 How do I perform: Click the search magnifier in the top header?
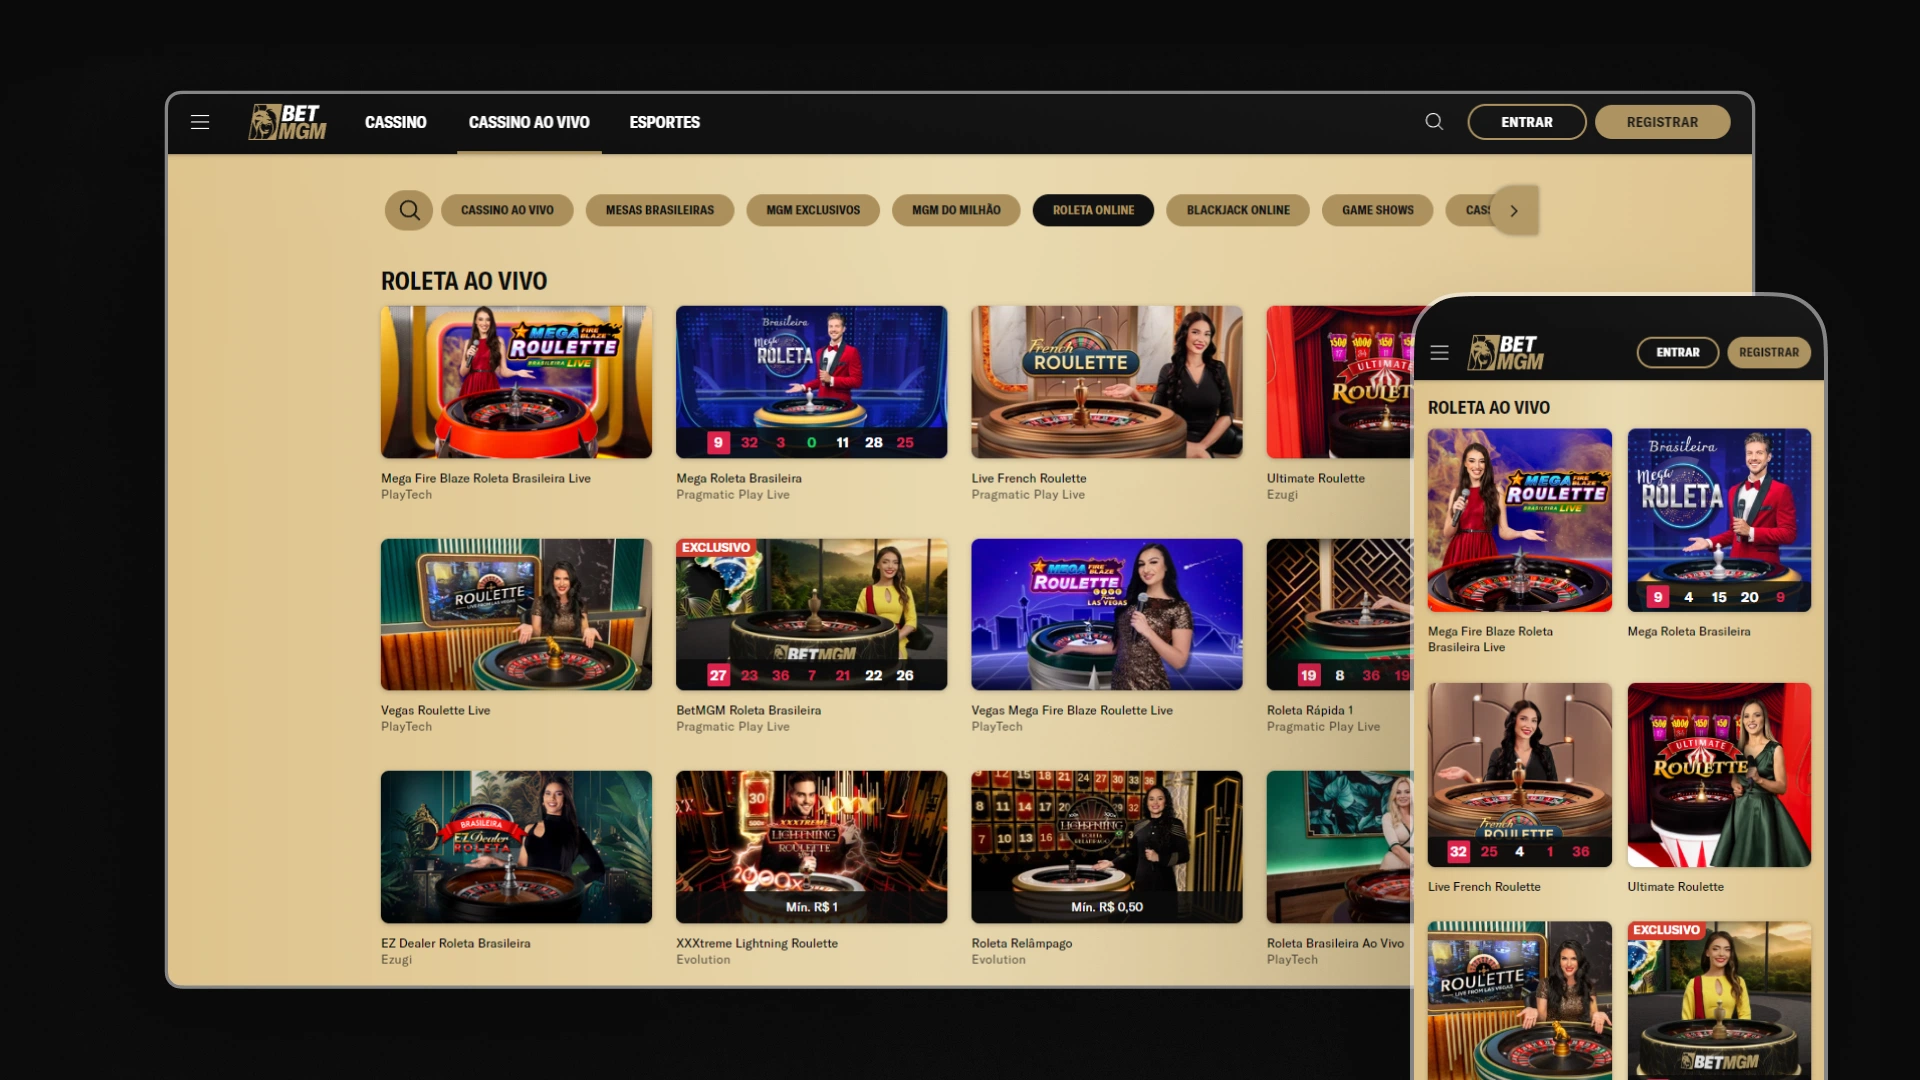[1434, 122]
